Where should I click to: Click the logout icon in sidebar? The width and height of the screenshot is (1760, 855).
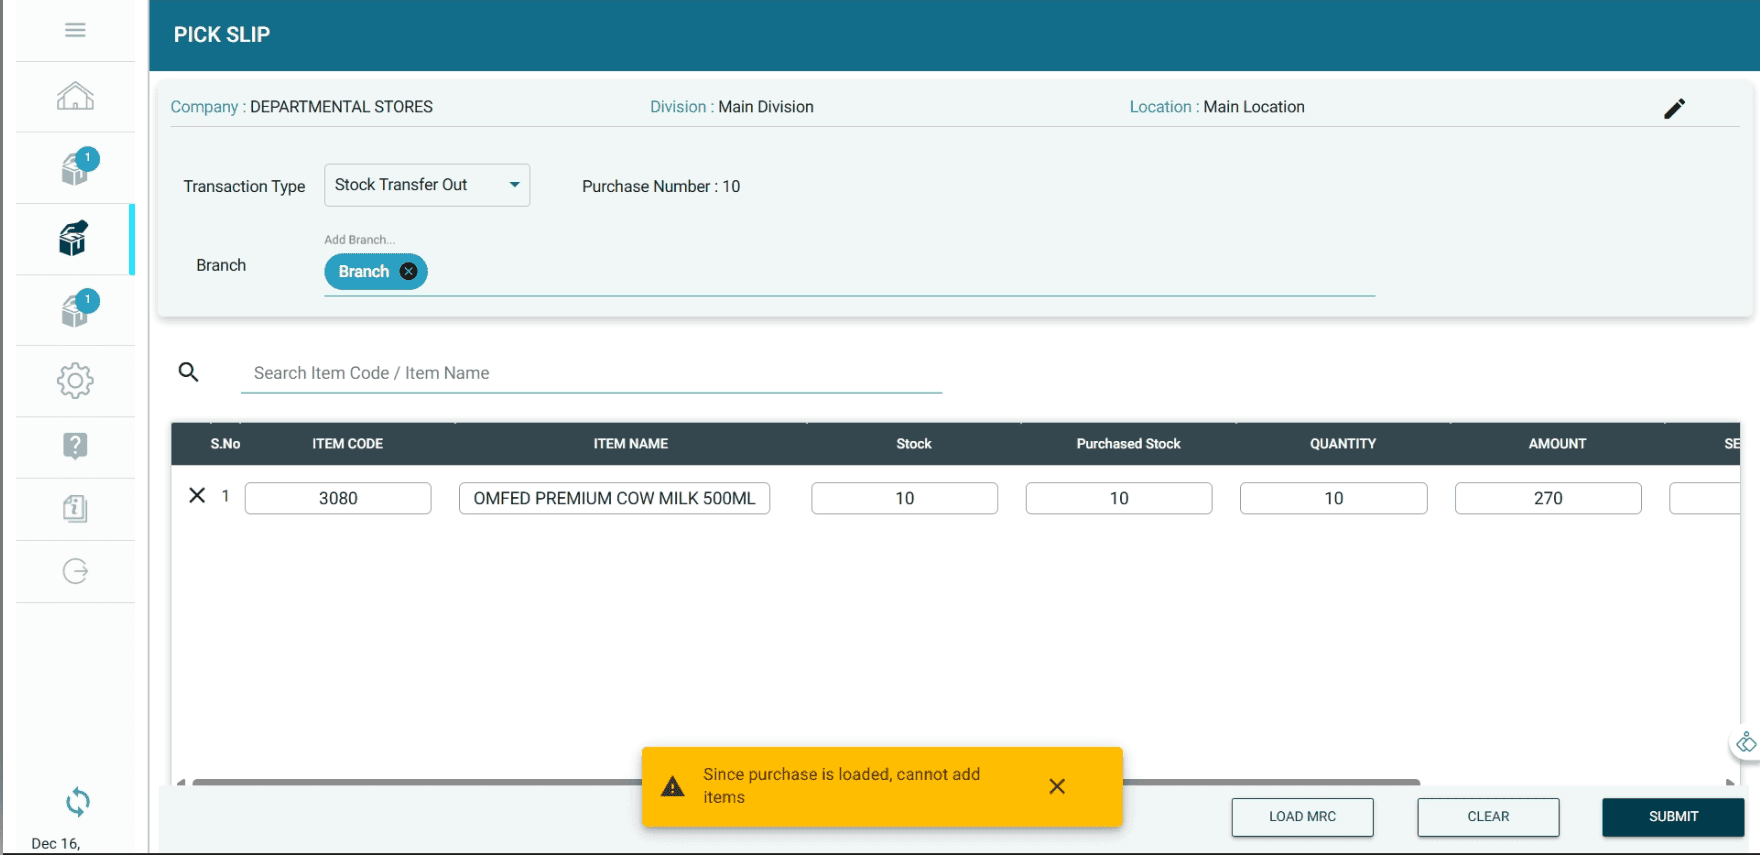pyautogui.click(x=75, y=571)
